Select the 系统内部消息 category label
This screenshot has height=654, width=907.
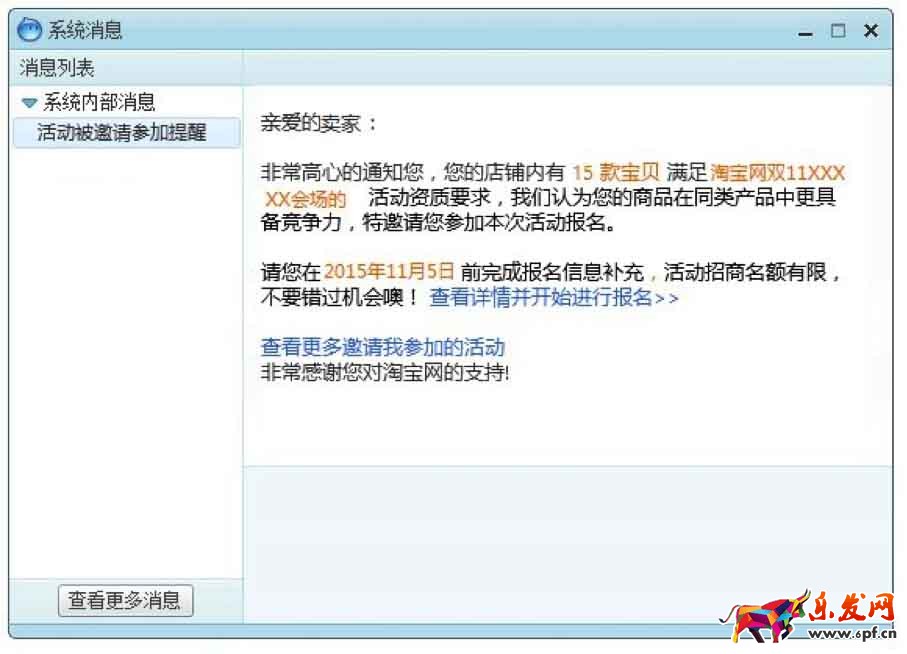(99, 102)
